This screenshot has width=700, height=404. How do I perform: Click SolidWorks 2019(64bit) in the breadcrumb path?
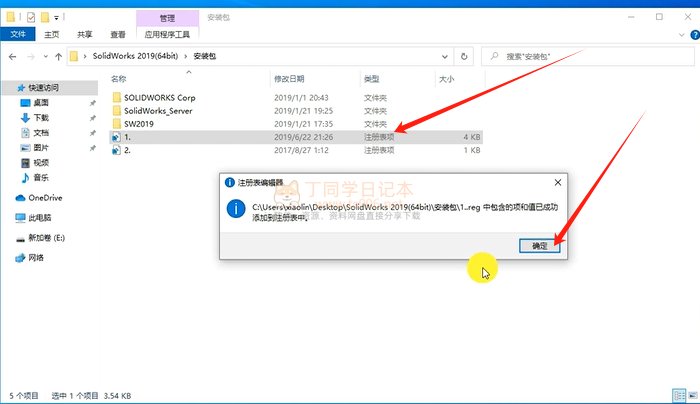pos(139,55)
